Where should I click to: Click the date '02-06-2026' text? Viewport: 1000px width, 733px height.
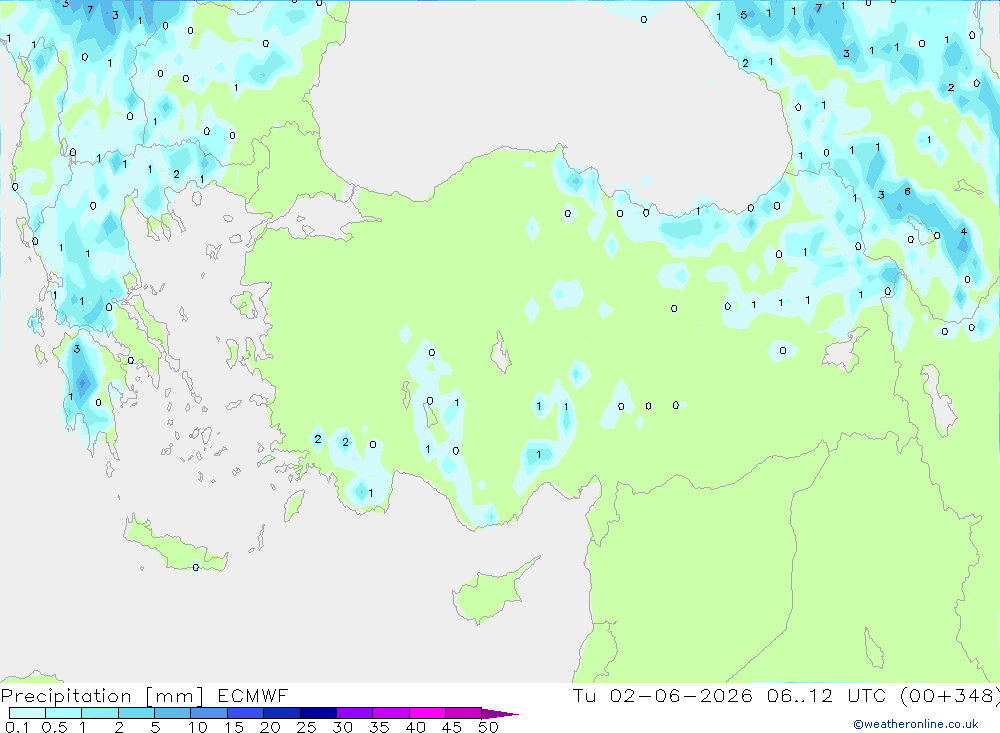[x=680, y=695]
